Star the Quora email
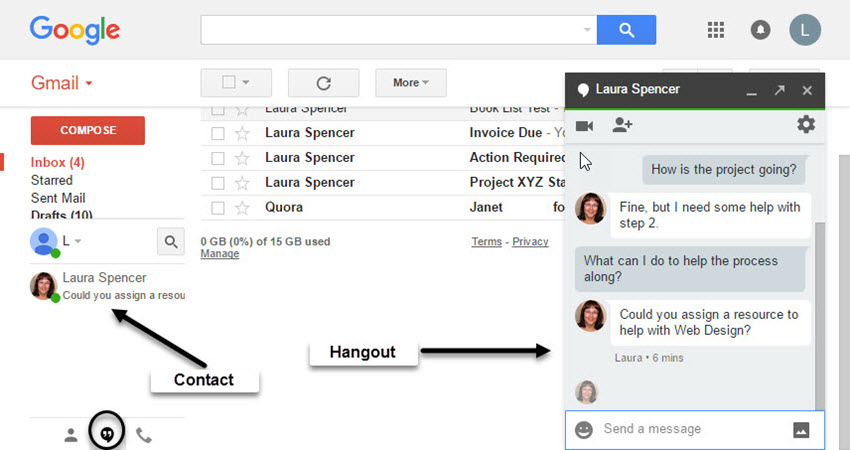This screenshot has width=850, height=450. (x=242, y=208)
